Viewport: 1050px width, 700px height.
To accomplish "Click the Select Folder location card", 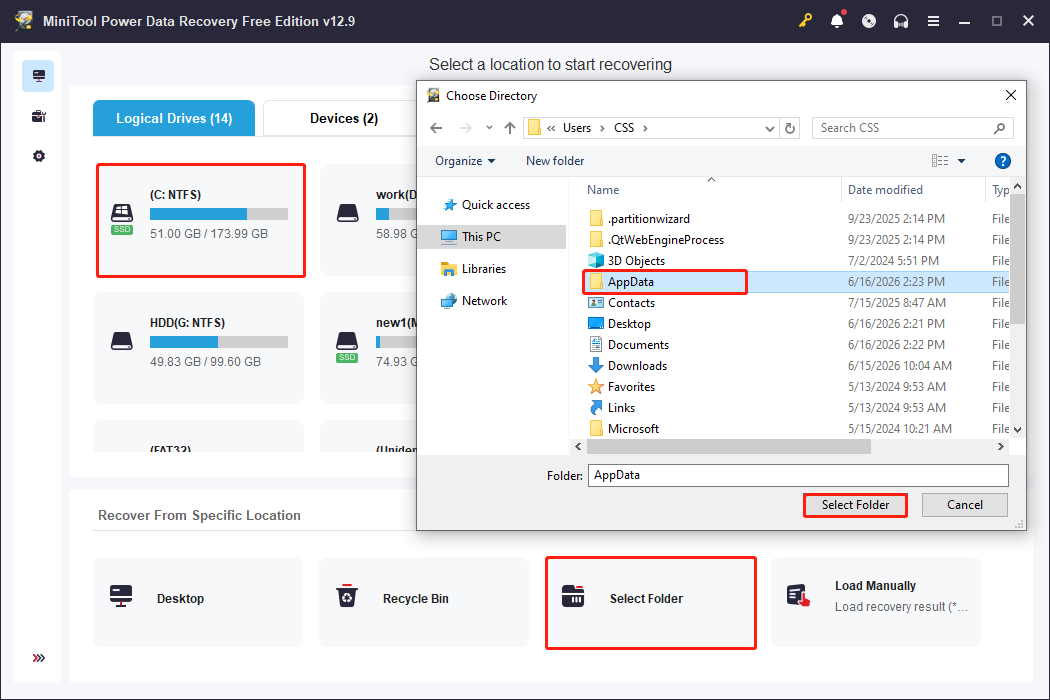I will pos(651,602).
